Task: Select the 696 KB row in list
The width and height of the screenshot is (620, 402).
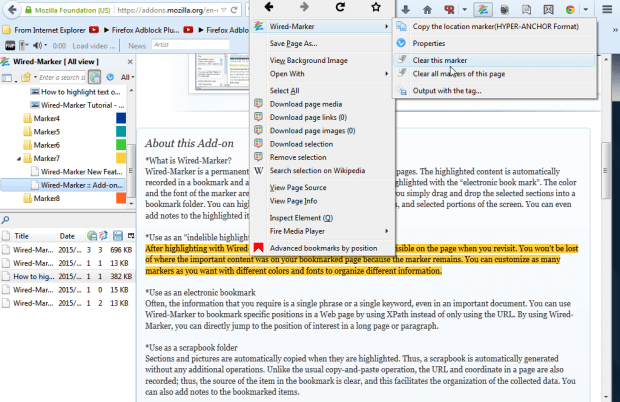Action: coord(68,250)
